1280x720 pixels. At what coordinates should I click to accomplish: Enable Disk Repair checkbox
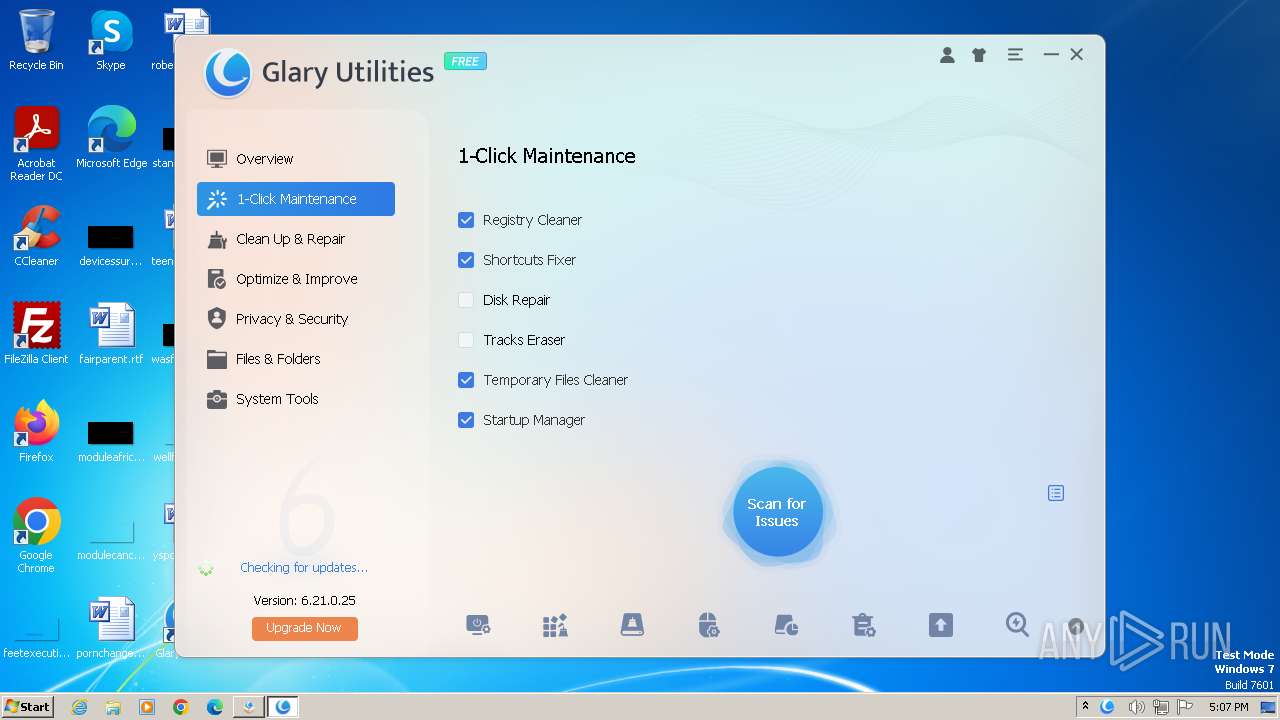pyautogui.click(x=466, y=300)
